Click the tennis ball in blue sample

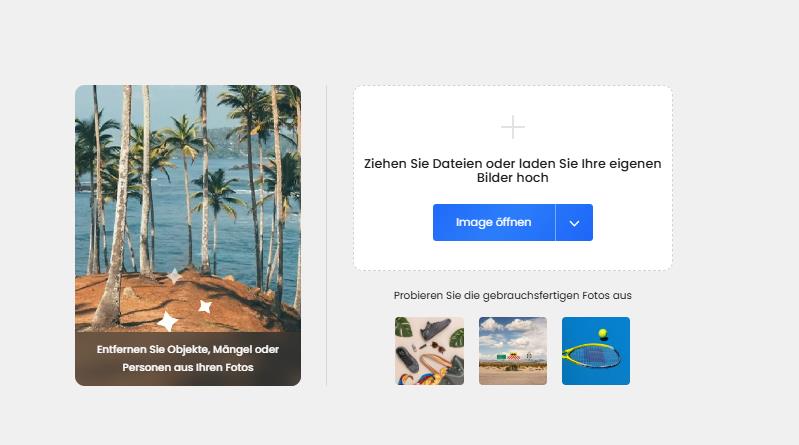coord(603,333)
